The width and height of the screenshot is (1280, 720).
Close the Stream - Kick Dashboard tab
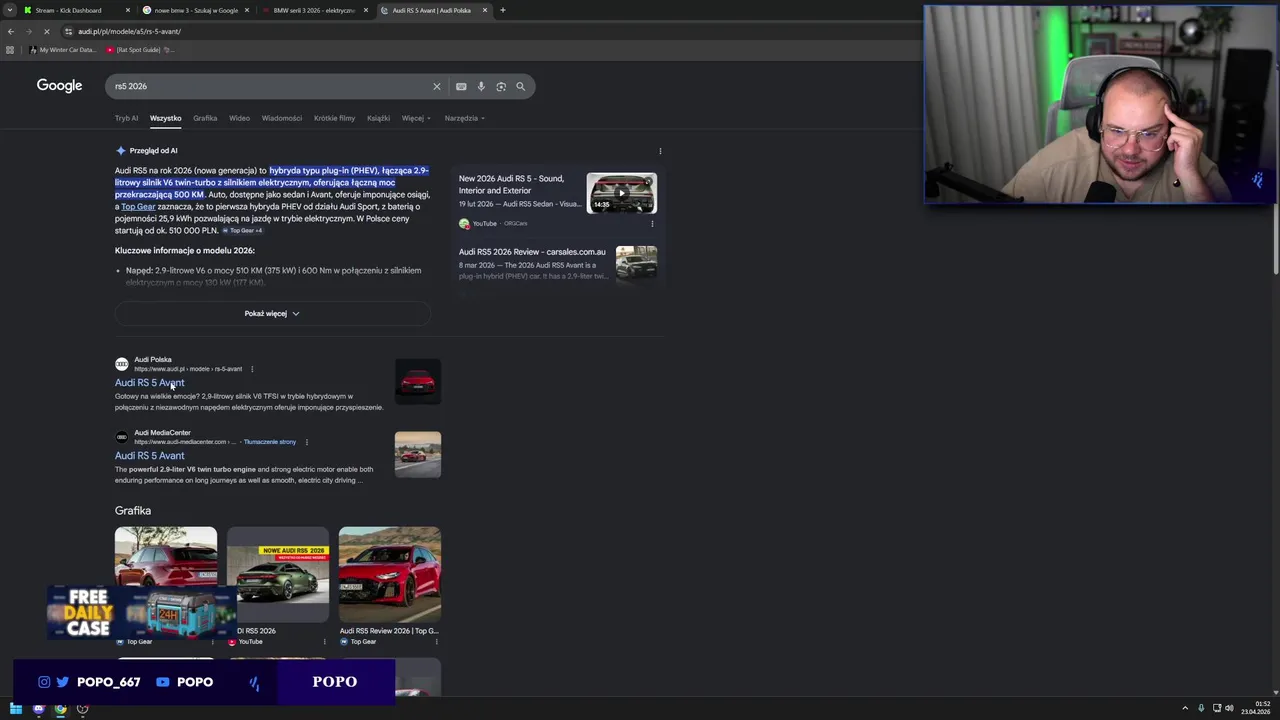click(x=128, y=10)
